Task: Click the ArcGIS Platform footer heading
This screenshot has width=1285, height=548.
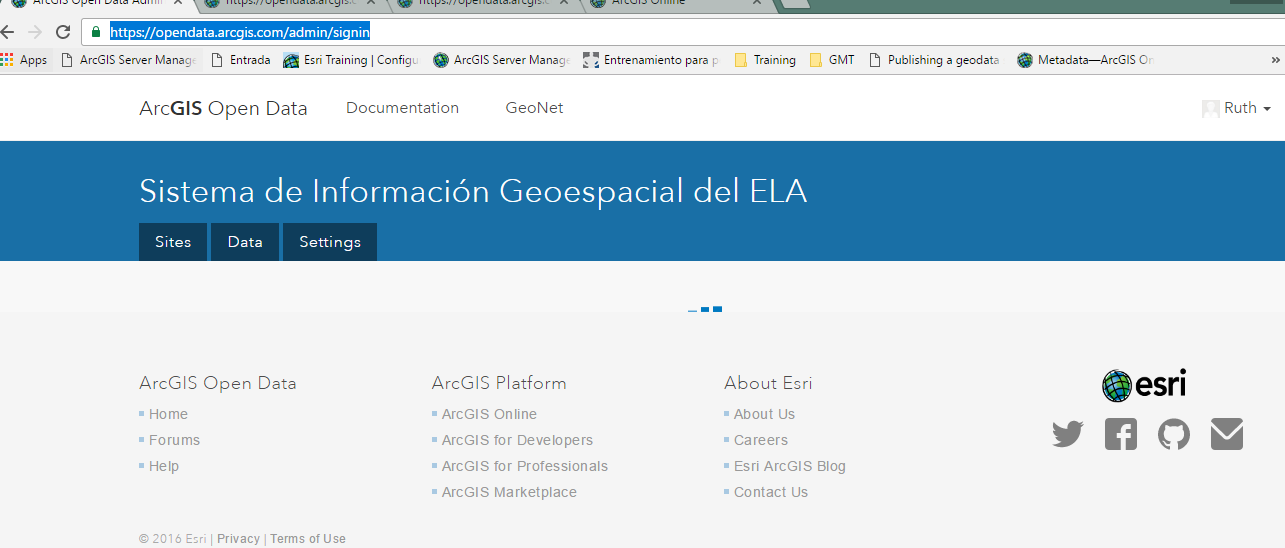Action: [499, 383]
